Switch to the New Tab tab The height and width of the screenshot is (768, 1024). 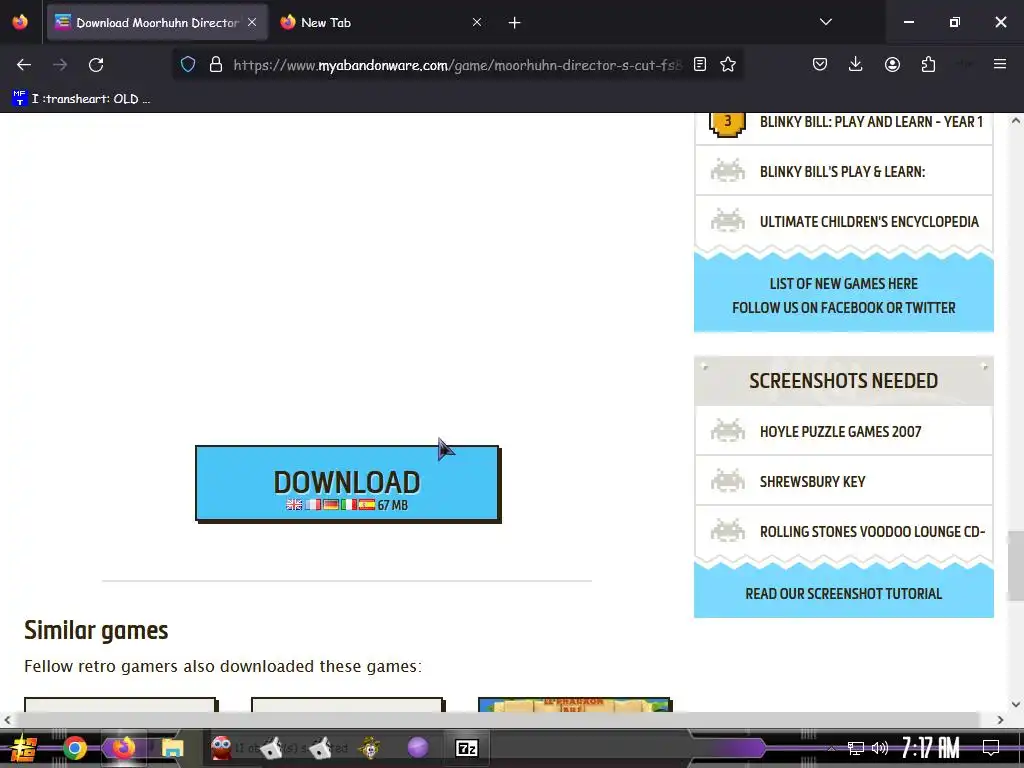click(381, 22)
